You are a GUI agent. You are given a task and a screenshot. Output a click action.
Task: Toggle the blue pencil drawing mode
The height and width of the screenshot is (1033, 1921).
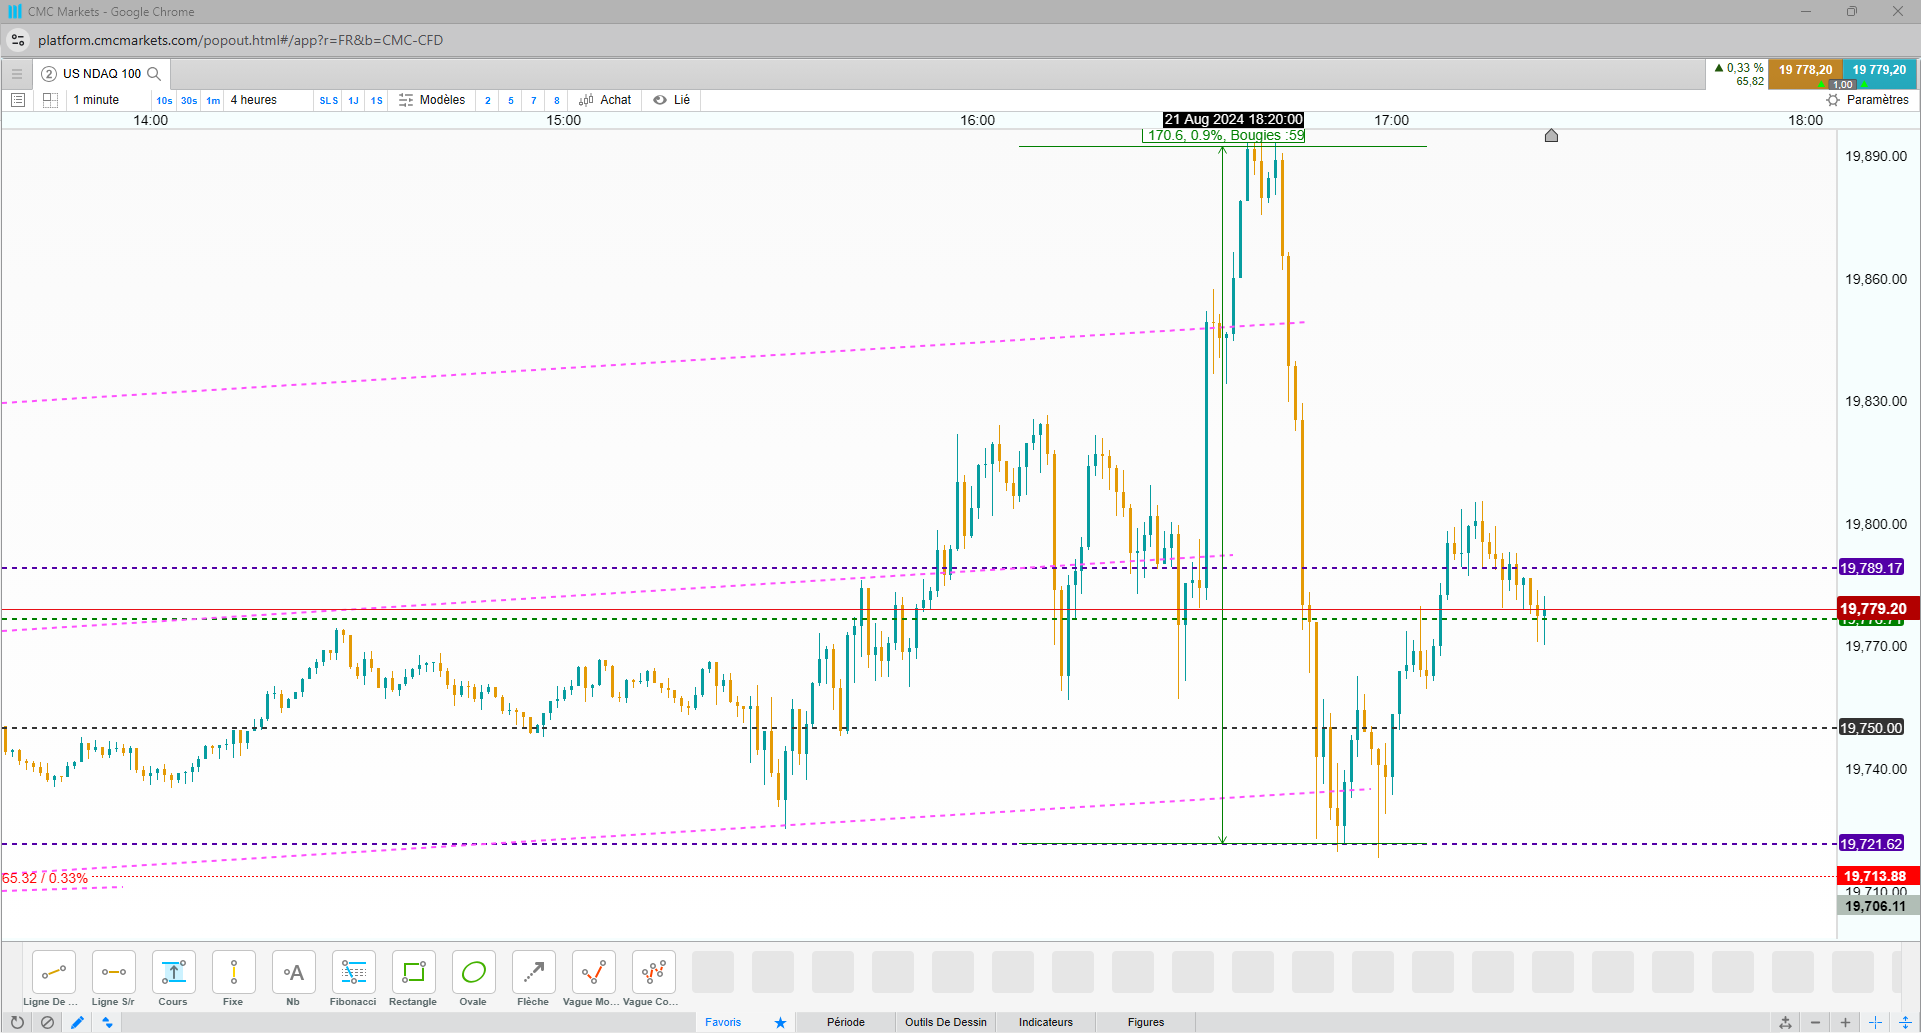[77, 1022]
